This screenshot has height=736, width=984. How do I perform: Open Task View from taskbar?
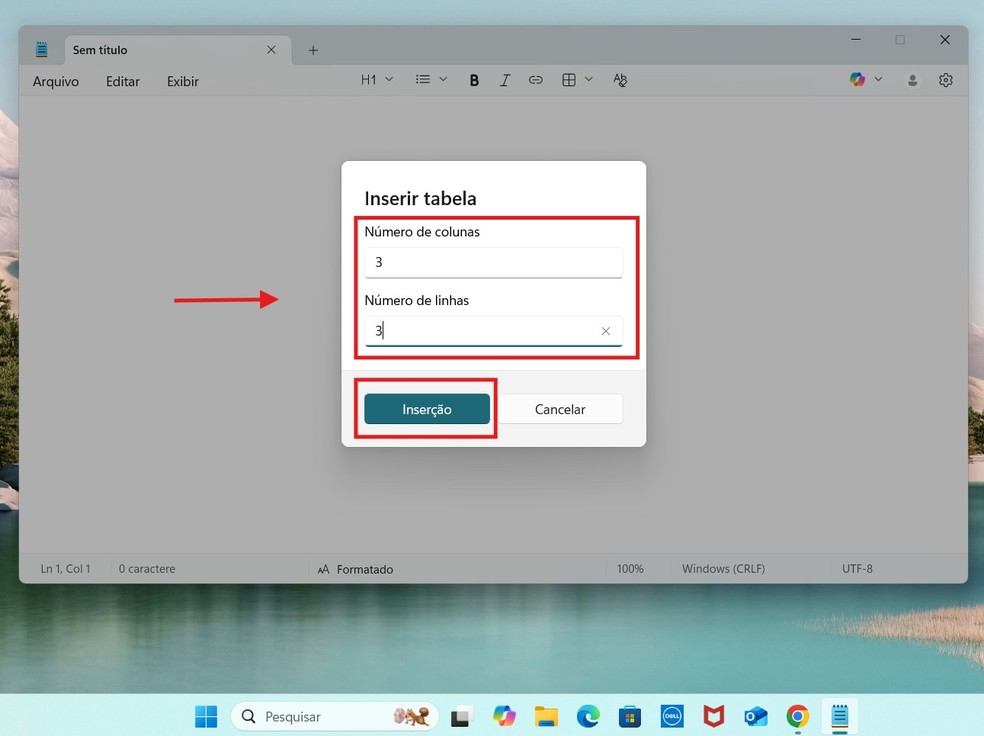pyautogui.click(x=462, y=716)
